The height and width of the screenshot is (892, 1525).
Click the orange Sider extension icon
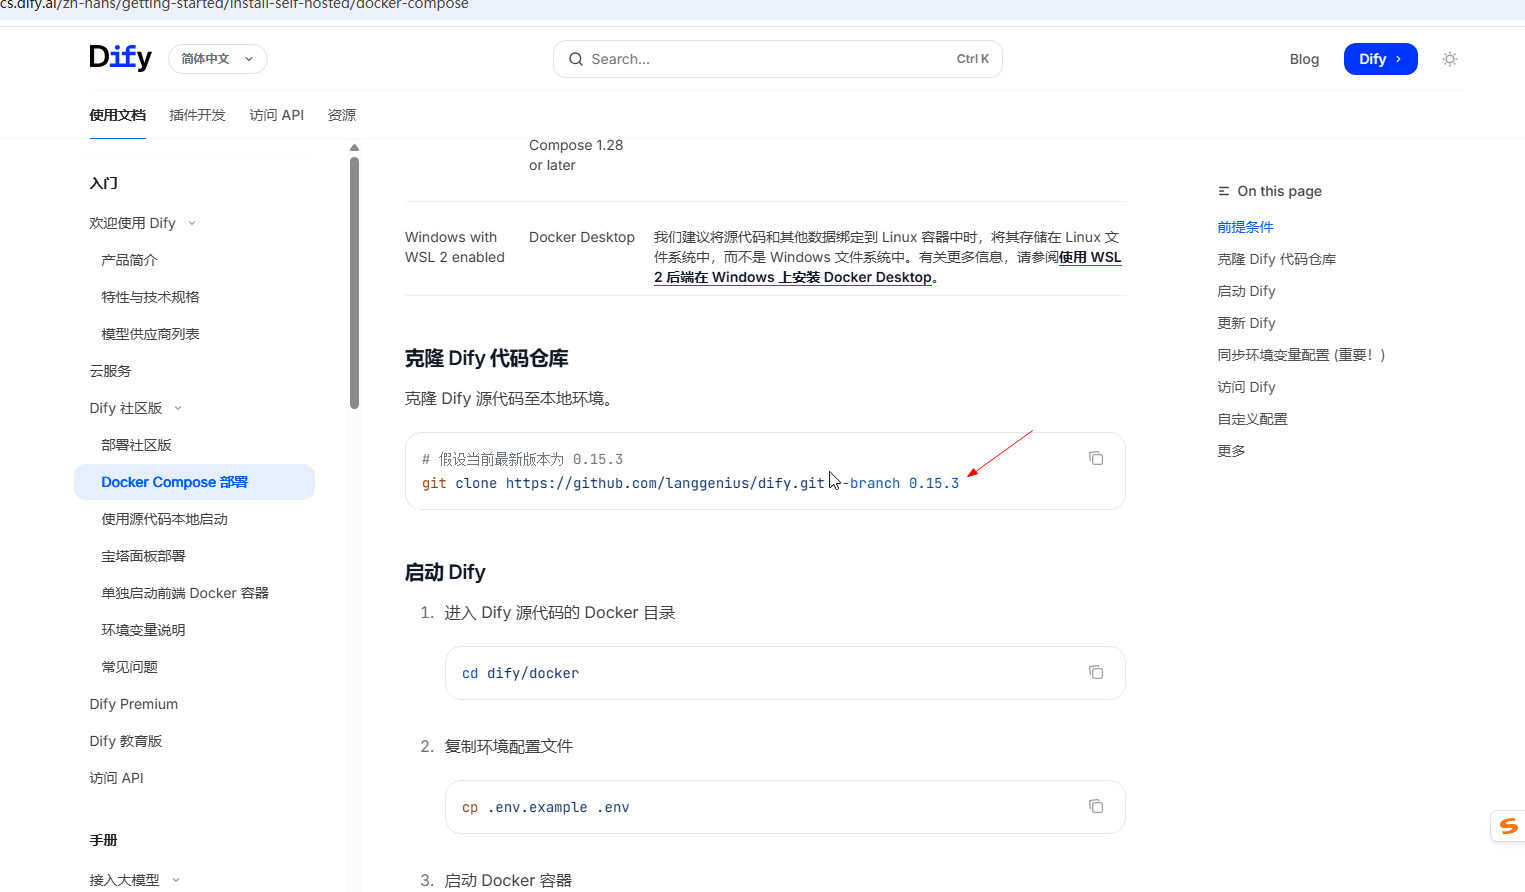click(x=1507, y=826)
